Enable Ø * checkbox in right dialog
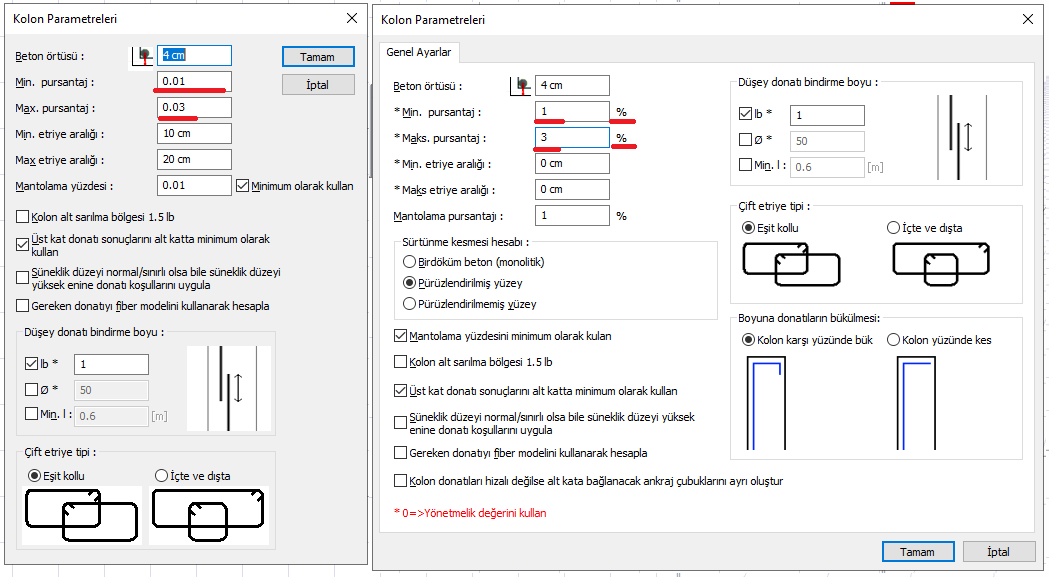The width and height of the screenshot is (1049, 577). coord(745,139)
